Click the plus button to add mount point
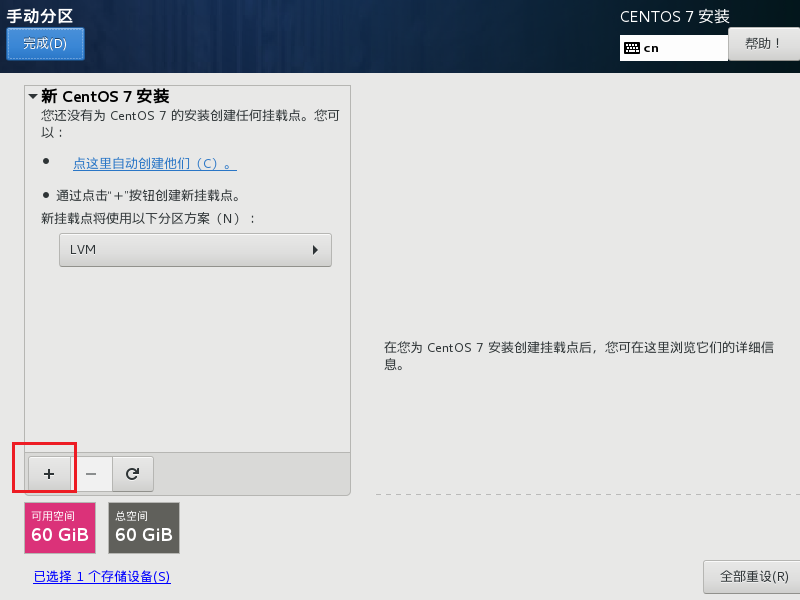The height and width of the screenshot is (600, 800). point(49,474)
